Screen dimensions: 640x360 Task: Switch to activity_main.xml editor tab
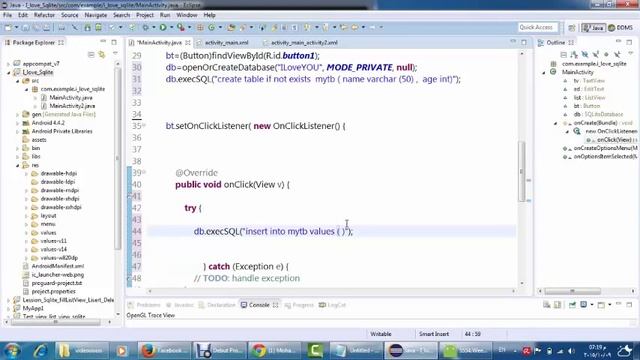223,42
